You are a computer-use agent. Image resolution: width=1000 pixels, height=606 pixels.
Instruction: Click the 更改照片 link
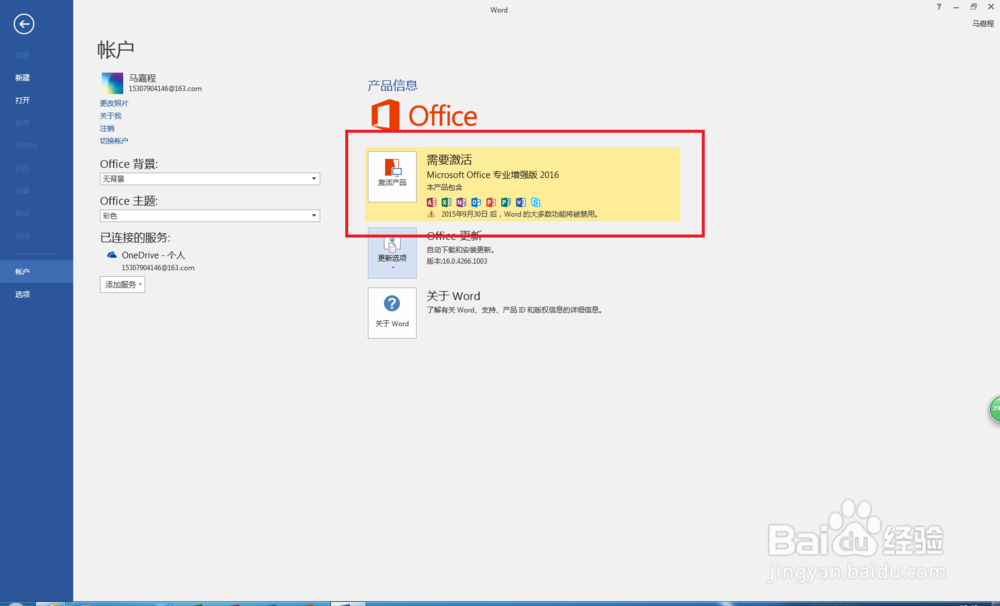tap(114, 102)
